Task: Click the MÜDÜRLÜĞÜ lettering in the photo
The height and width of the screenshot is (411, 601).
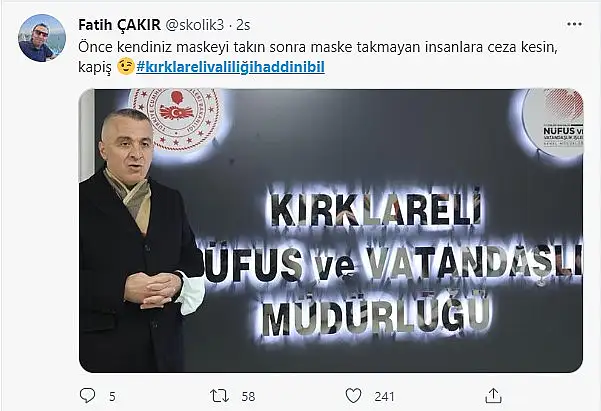Action: point(377,311)
